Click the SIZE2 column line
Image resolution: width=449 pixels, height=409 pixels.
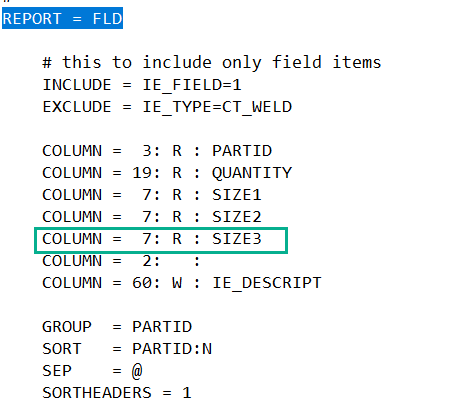152,217
